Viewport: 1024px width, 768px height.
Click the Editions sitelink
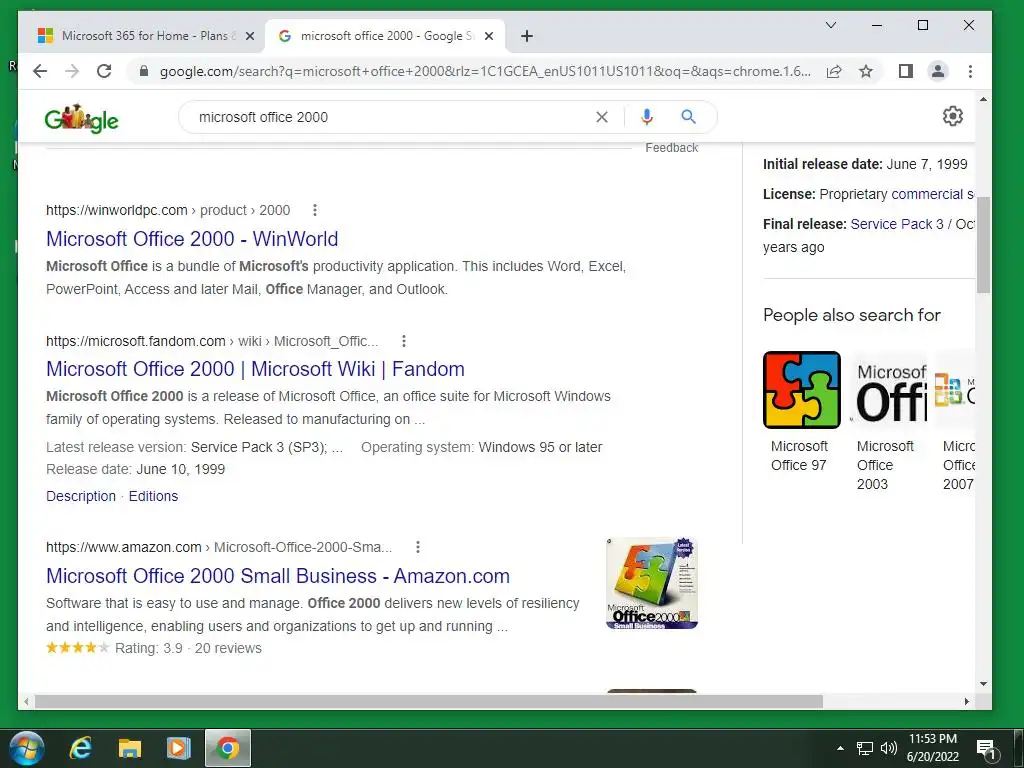point(153,496)
